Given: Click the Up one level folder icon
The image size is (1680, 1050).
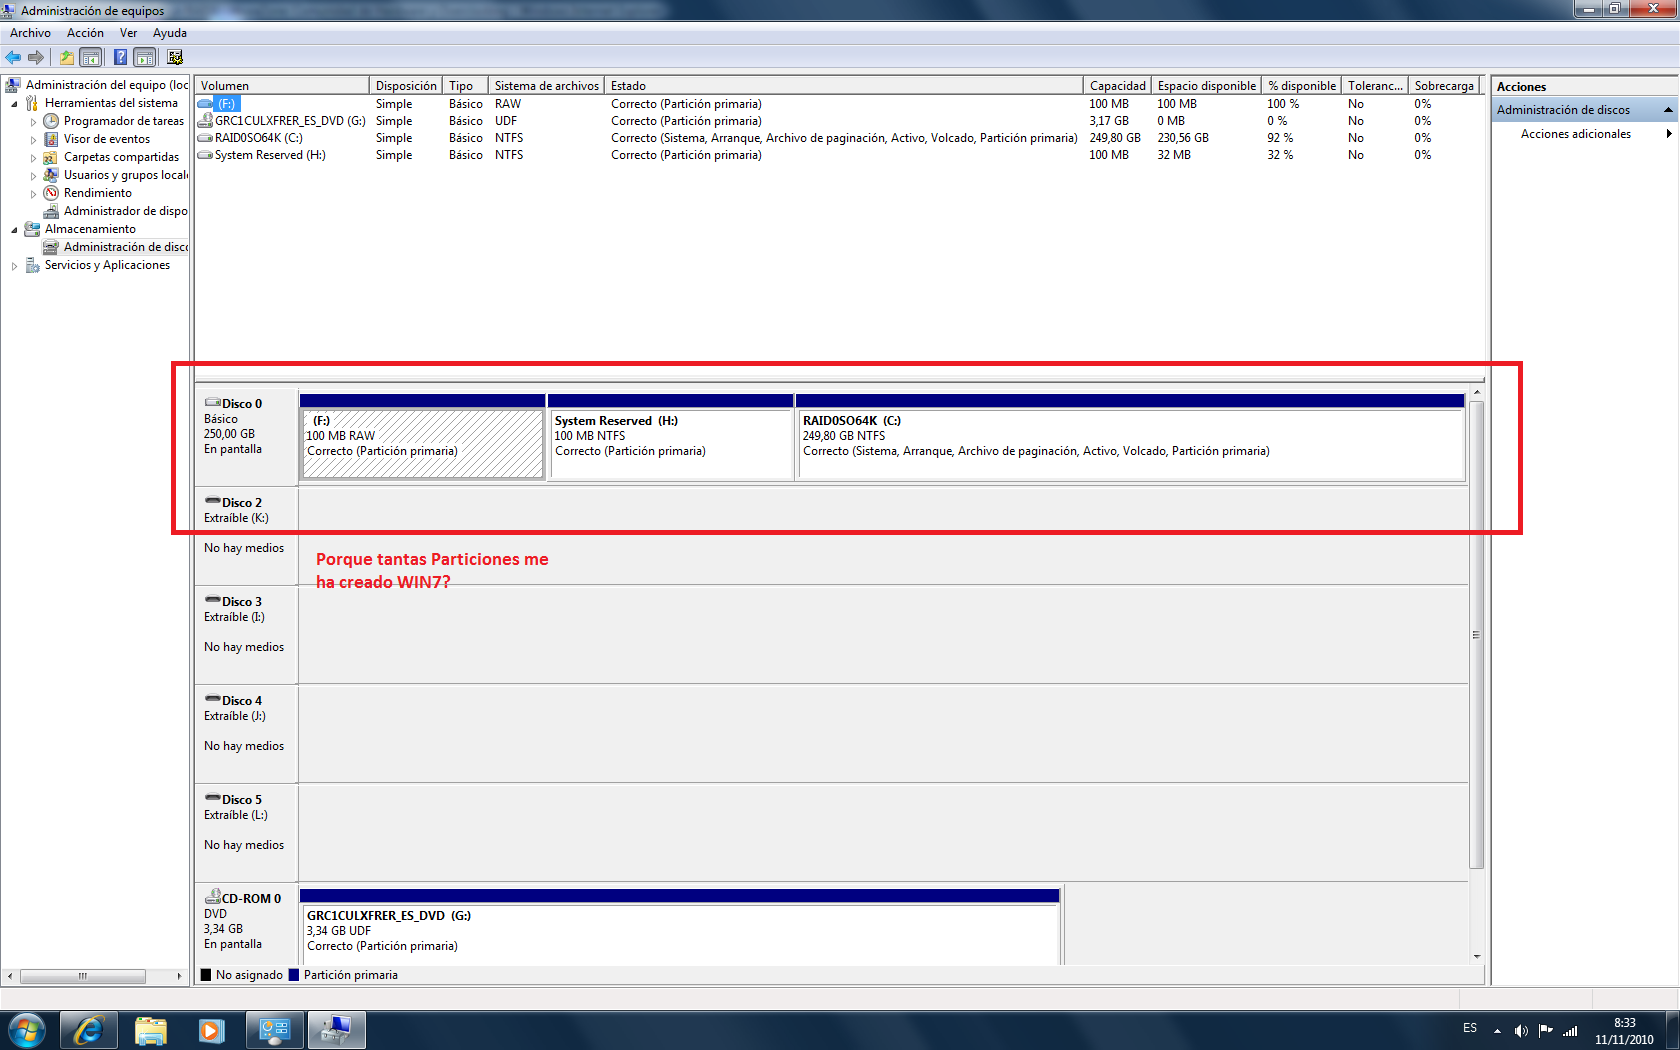Looking at the screenshot, I should click(66, 57).
